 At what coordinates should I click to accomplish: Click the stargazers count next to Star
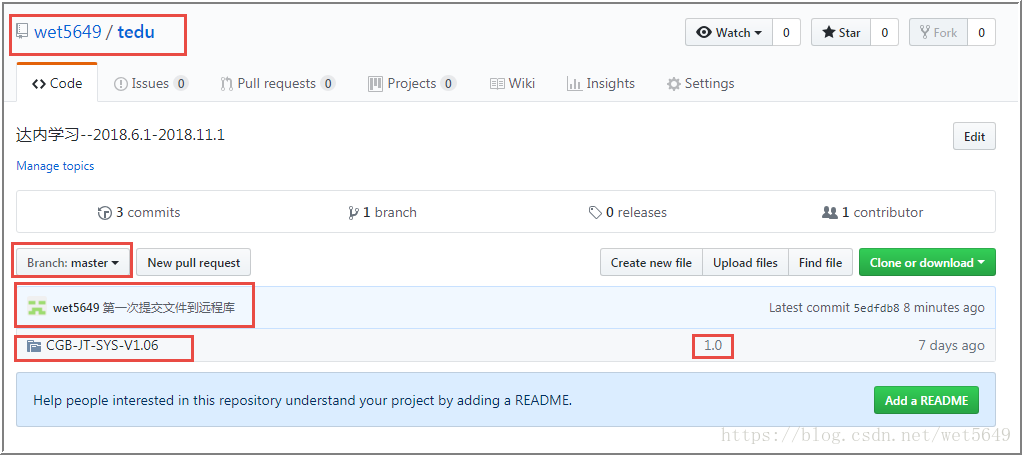884,33
